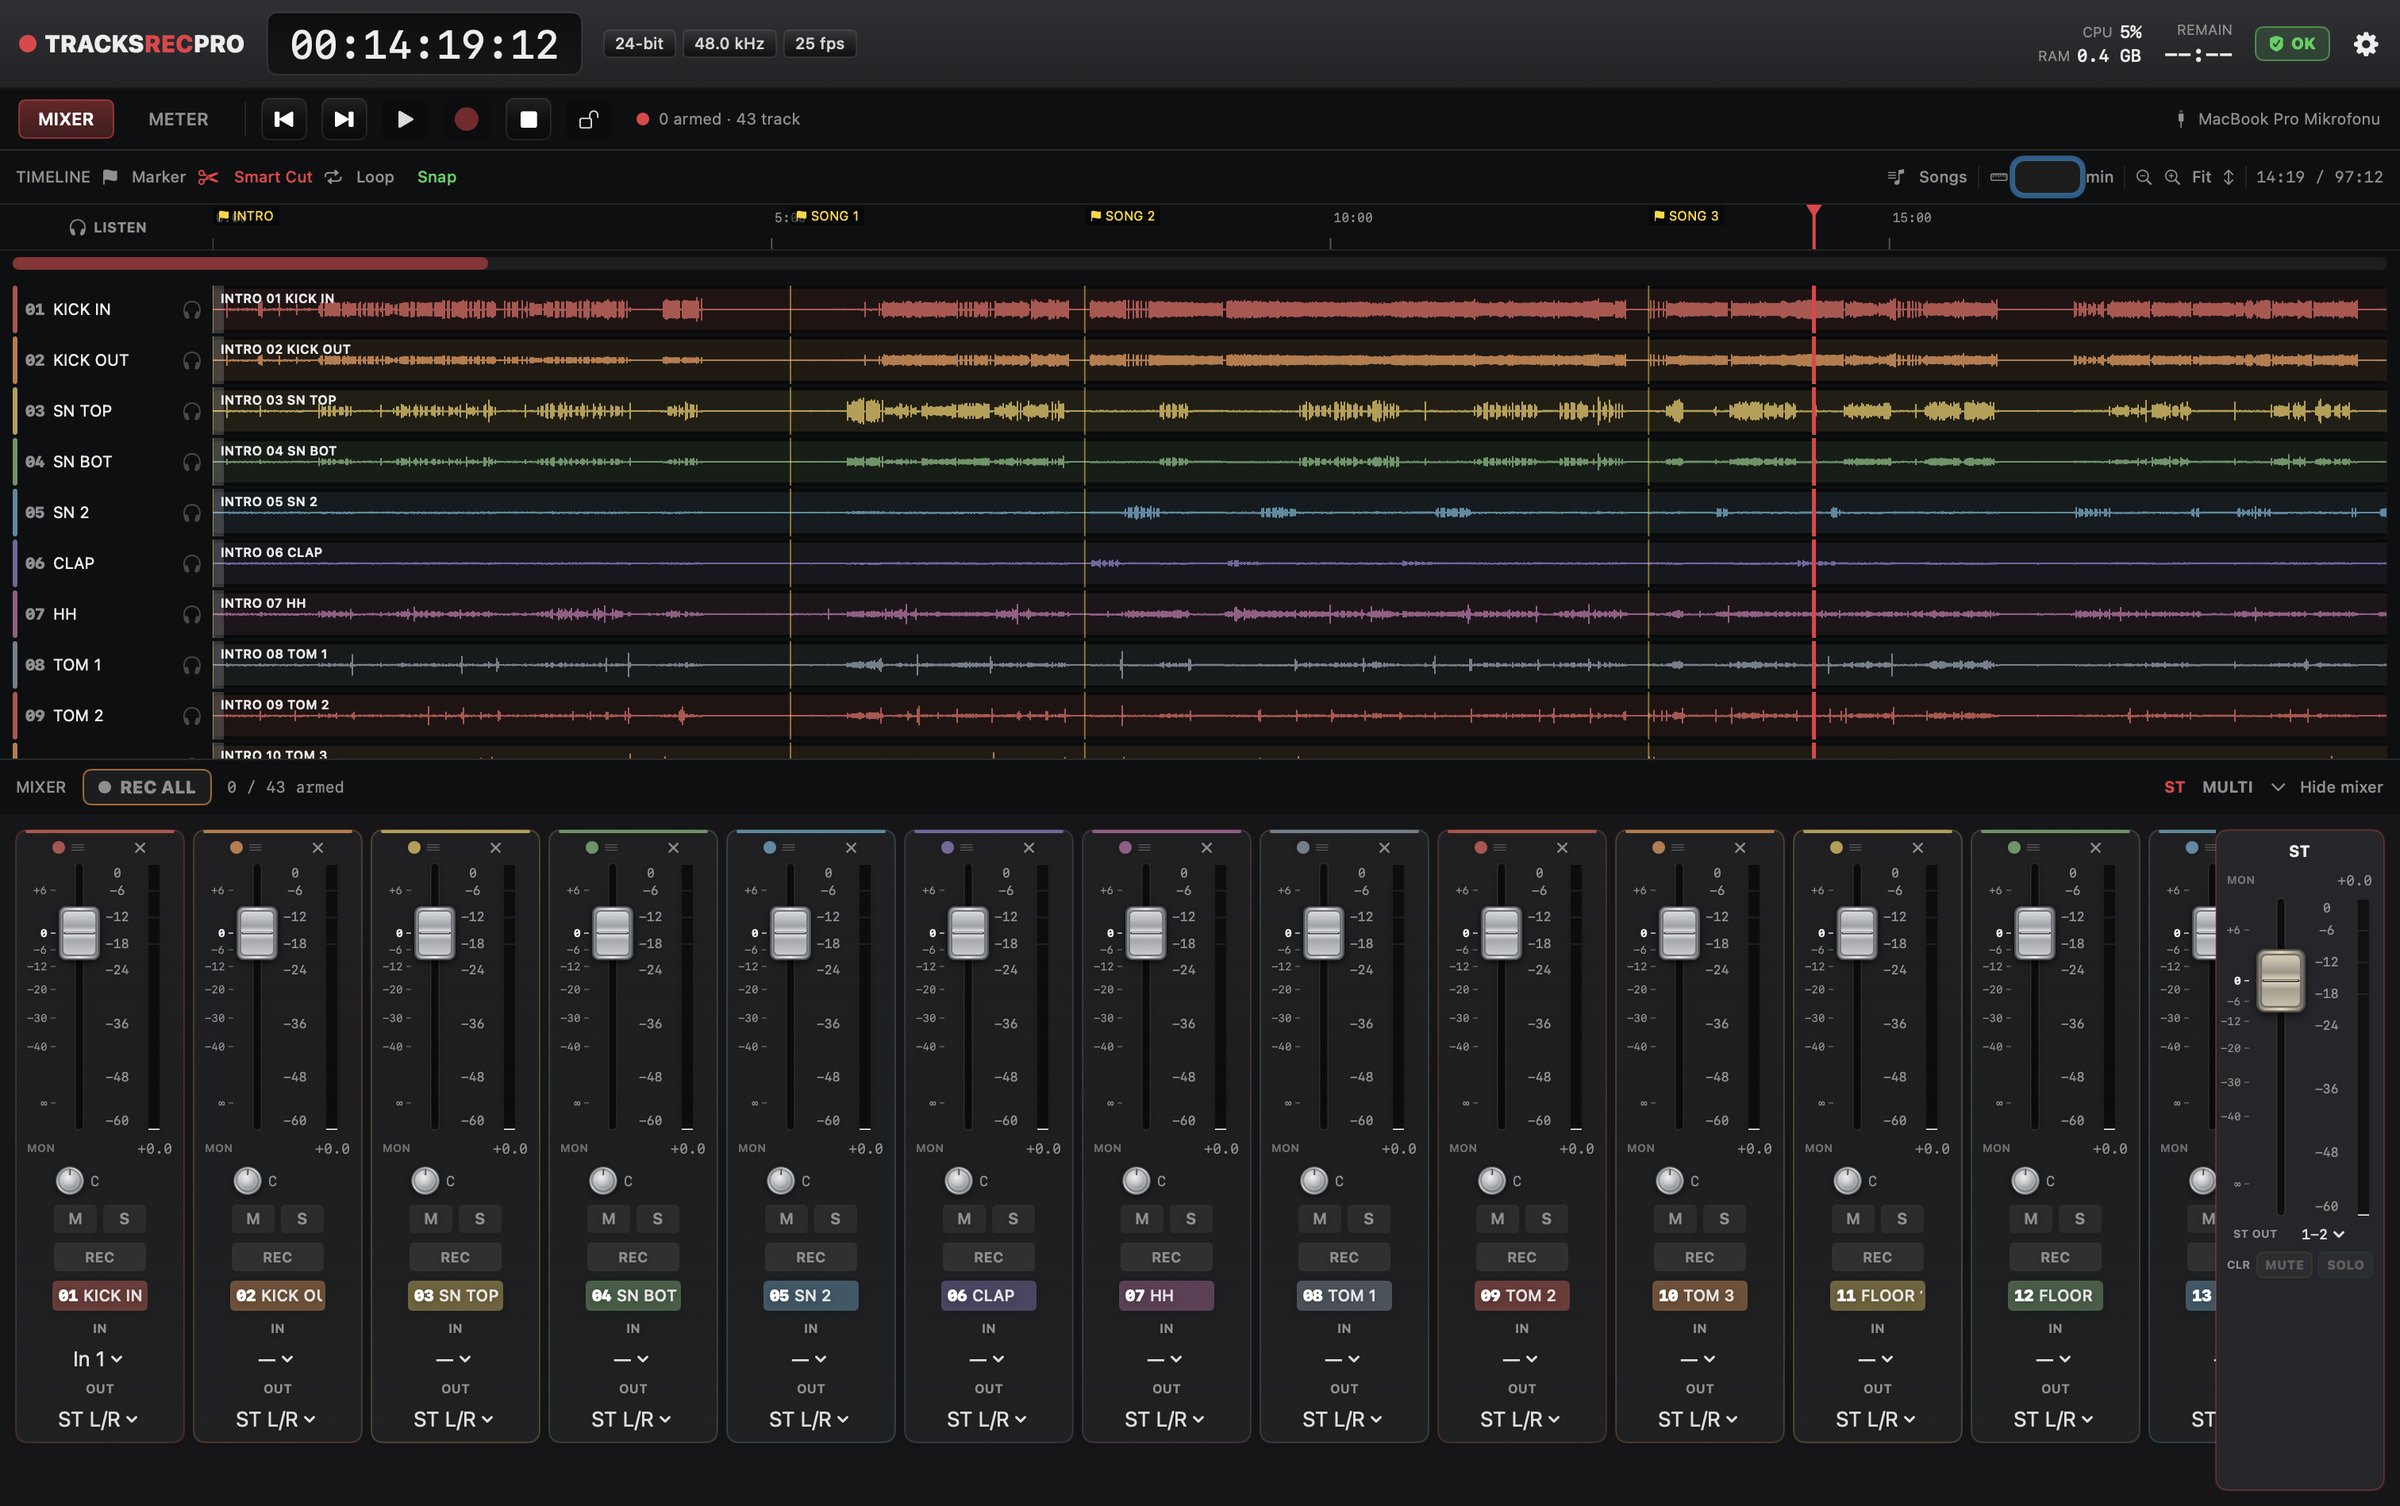
Task: Listen to the KICK IN track headphone
Action: (191, 310)
